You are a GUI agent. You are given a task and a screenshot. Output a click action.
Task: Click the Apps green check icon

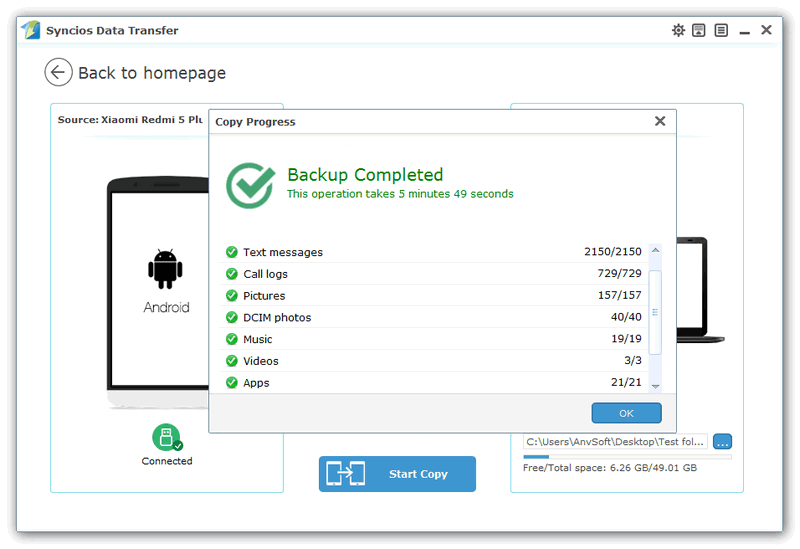232,382
